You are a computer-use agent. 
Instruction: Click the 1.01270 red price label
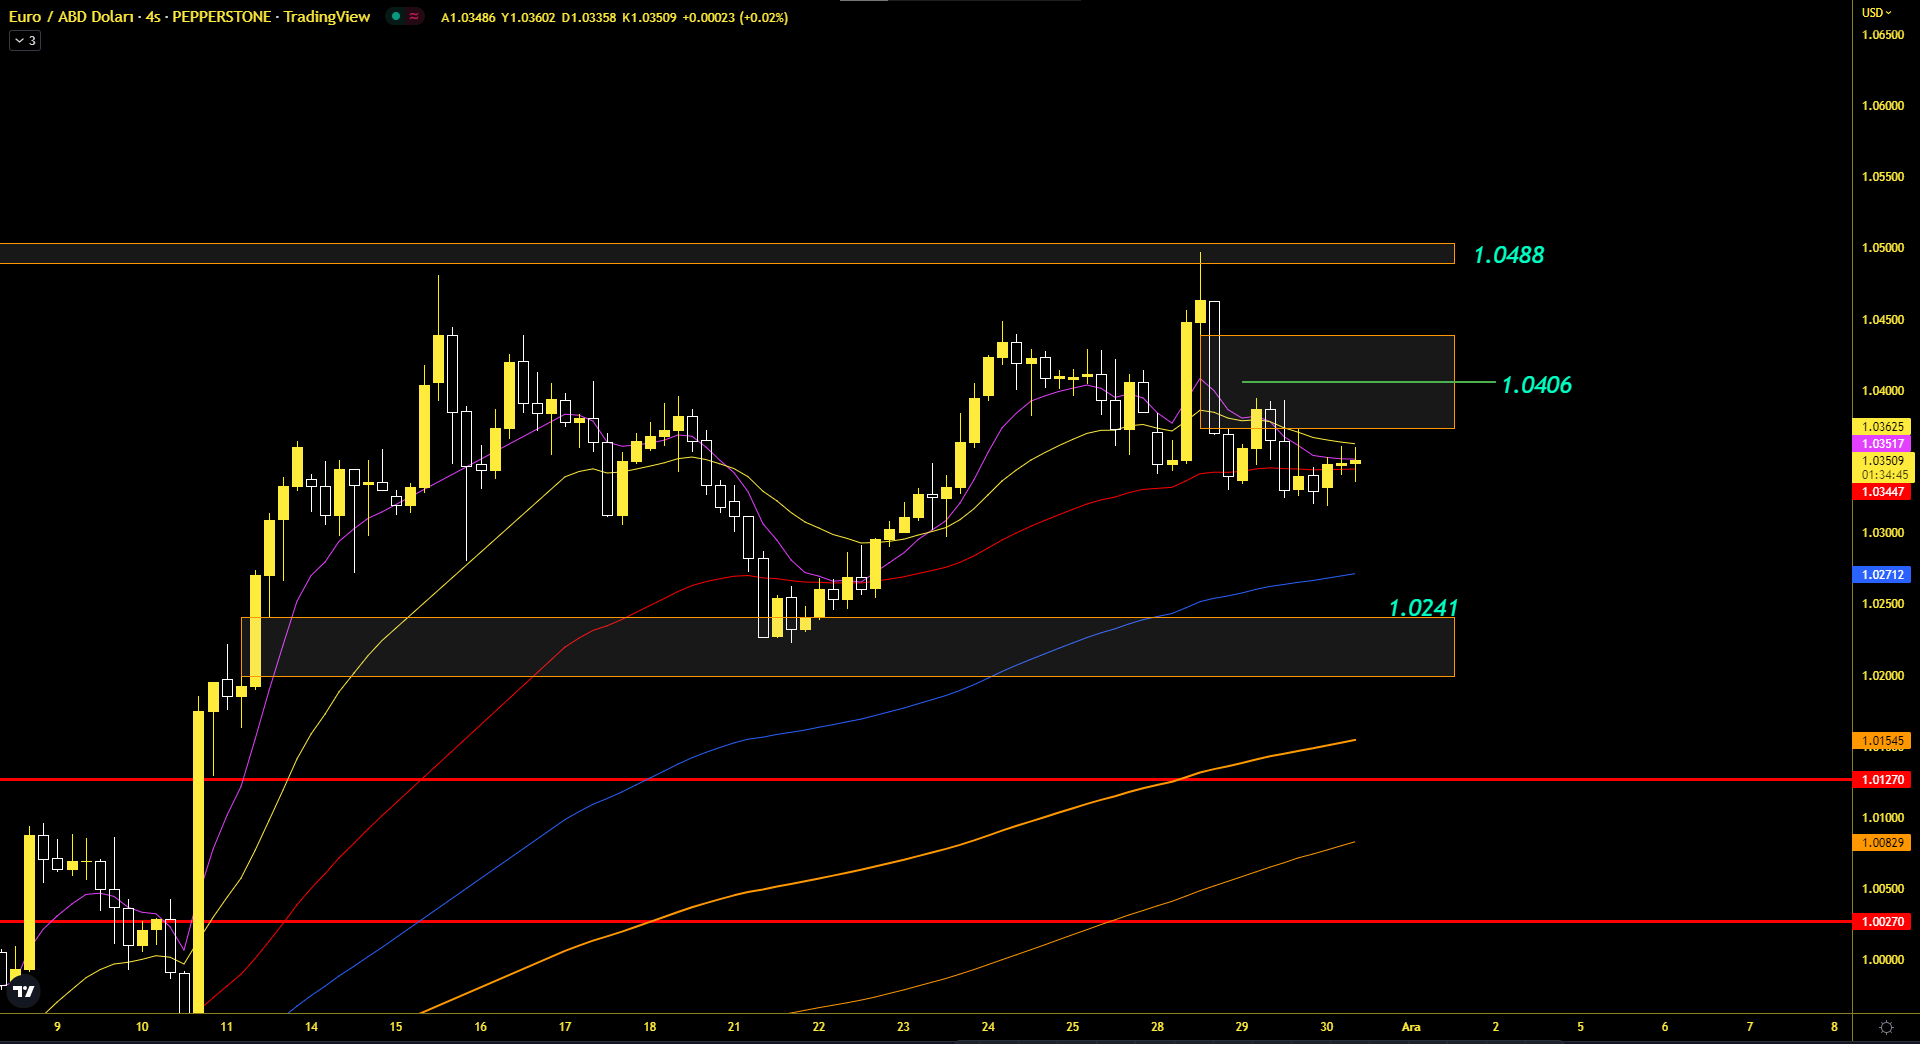[x=1882, y=779]
